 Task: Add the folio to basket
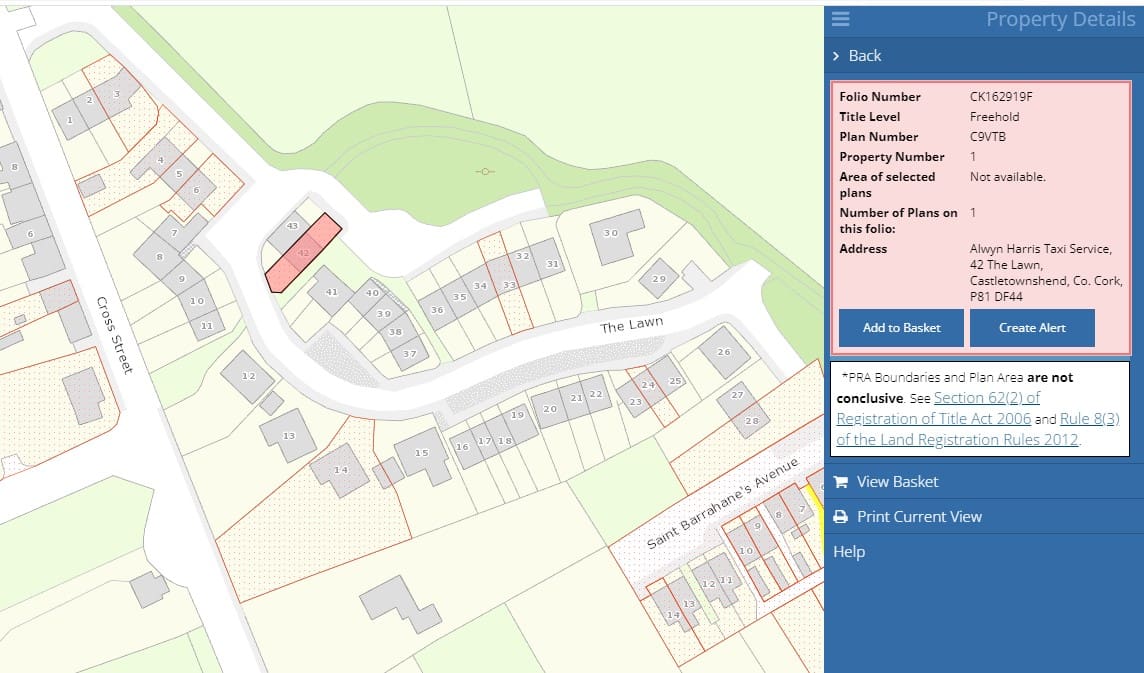coord(901,328)
